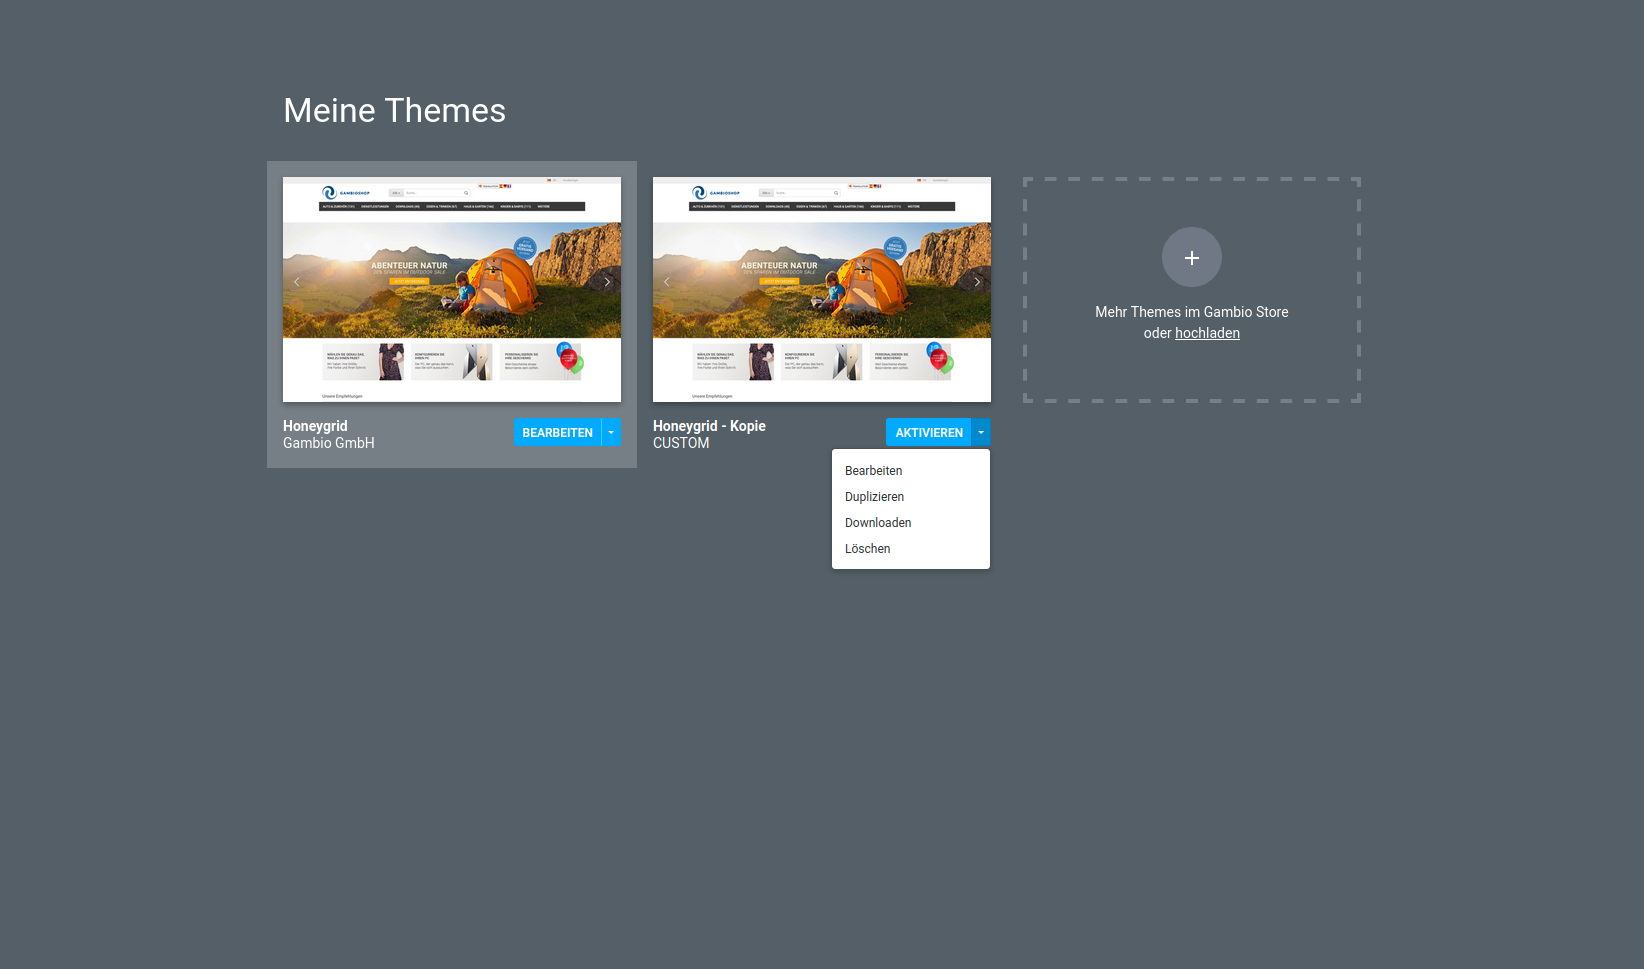Click right carousel arrow in Kopie preview

(977, 282)
